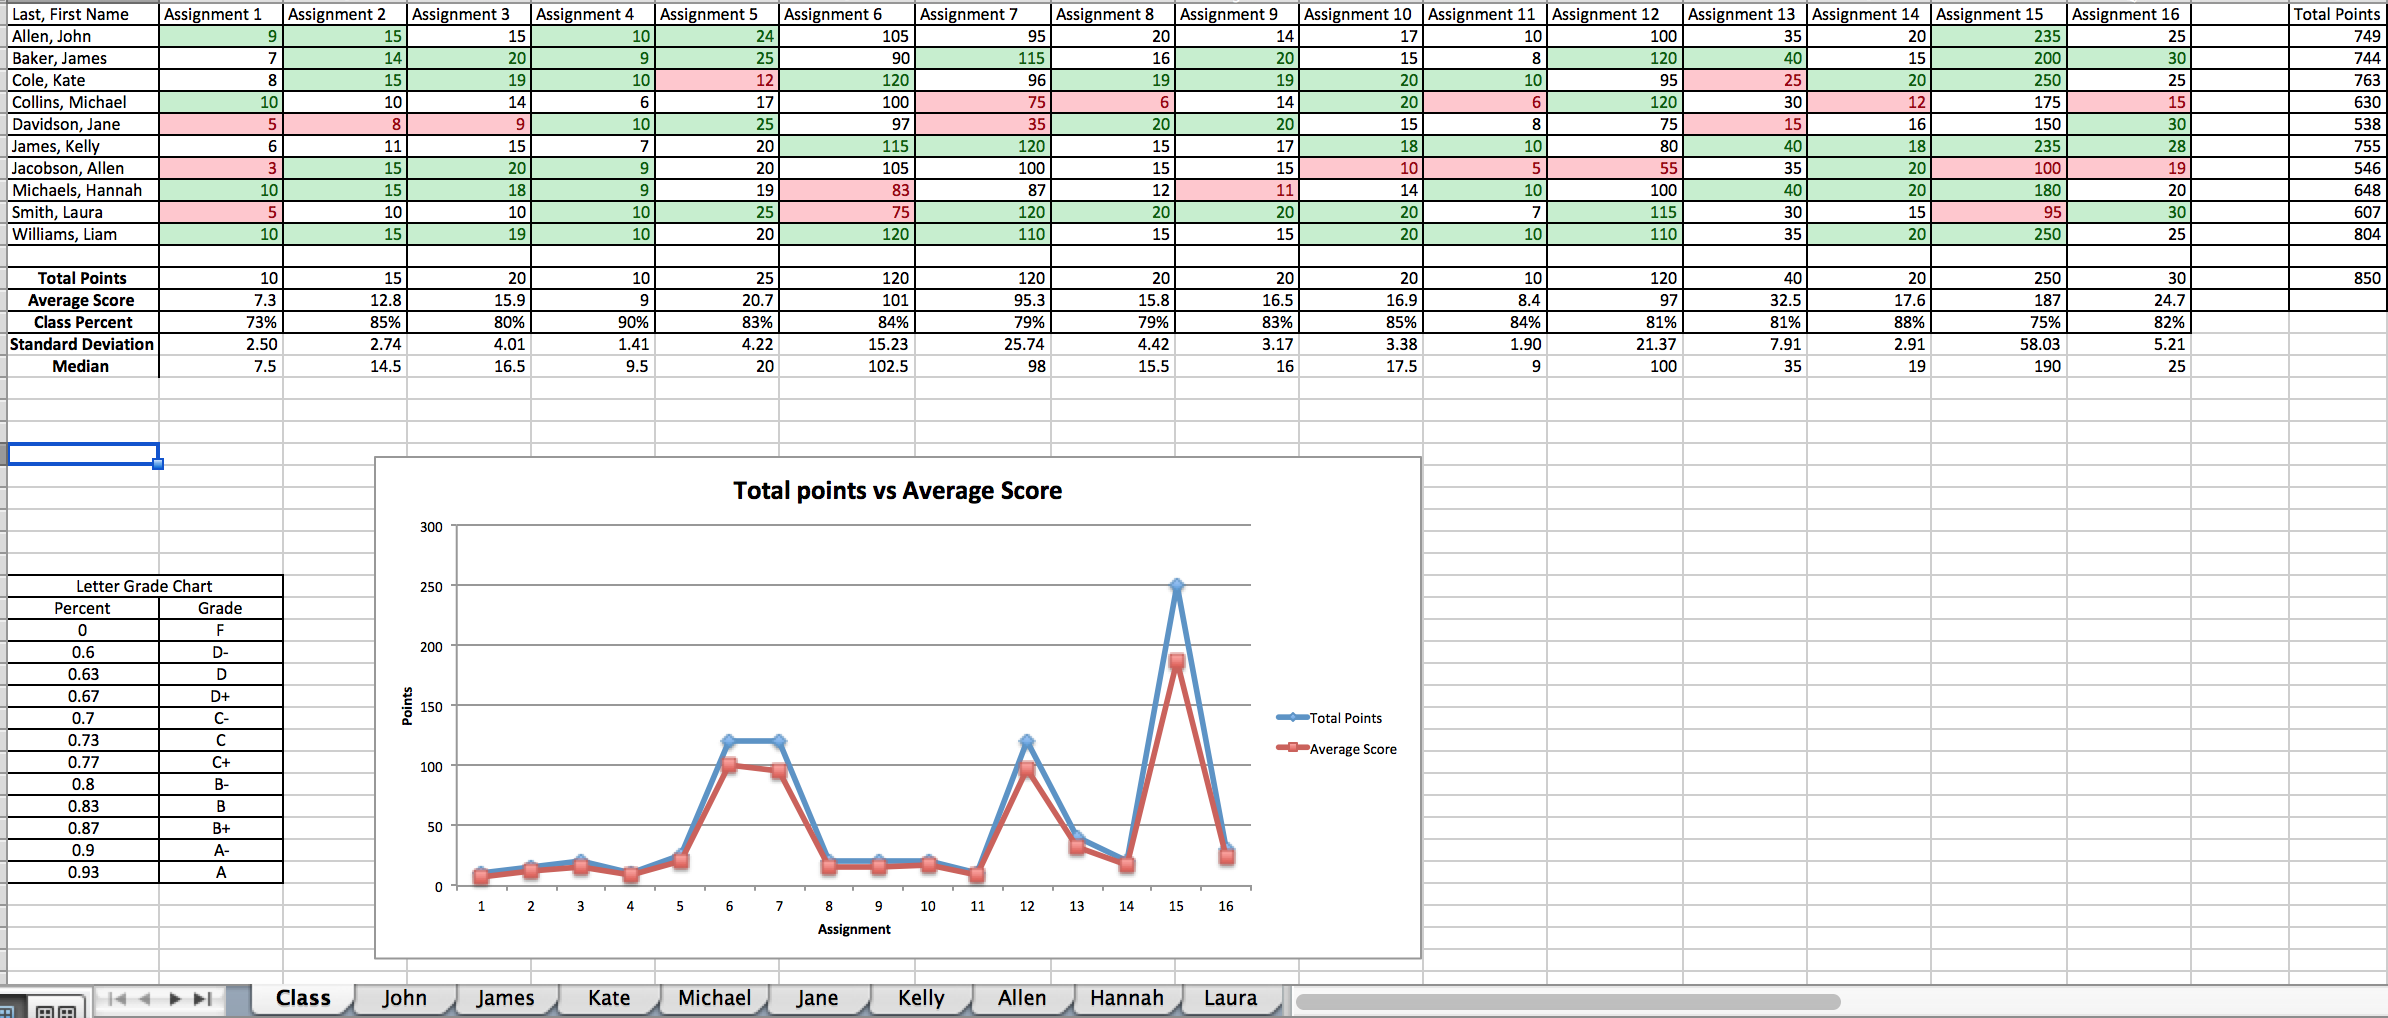Click the Assignment 7 column header cell
Viewport: 2388px width, 1018px height.
tap(982, 14)
